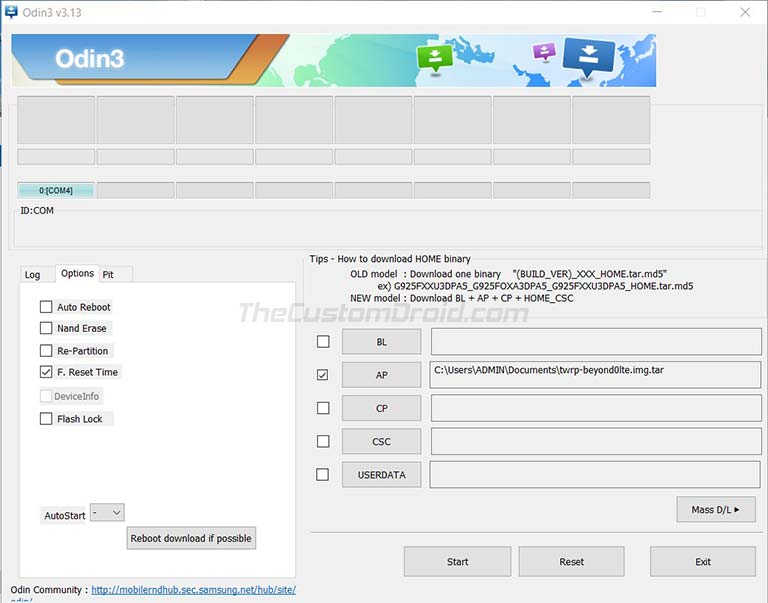Close the Odin3 window
768x603 pixels.
pyautogui.click(x=745, y=12)
